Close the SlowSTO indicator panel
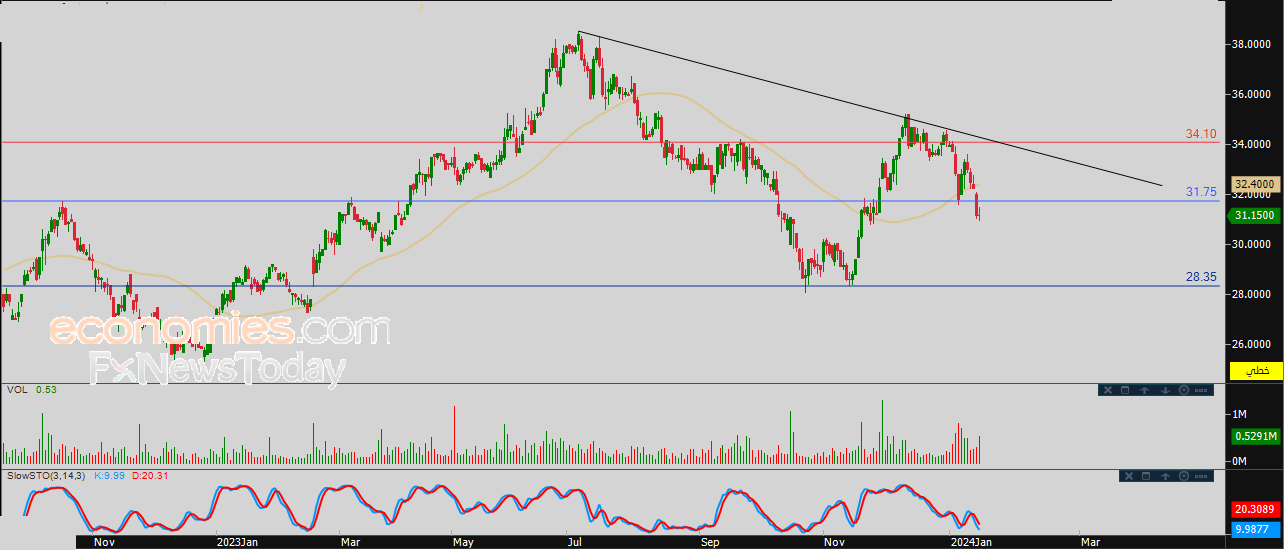The width and height of the screenshot is (1284, 550). [1129, 476]
